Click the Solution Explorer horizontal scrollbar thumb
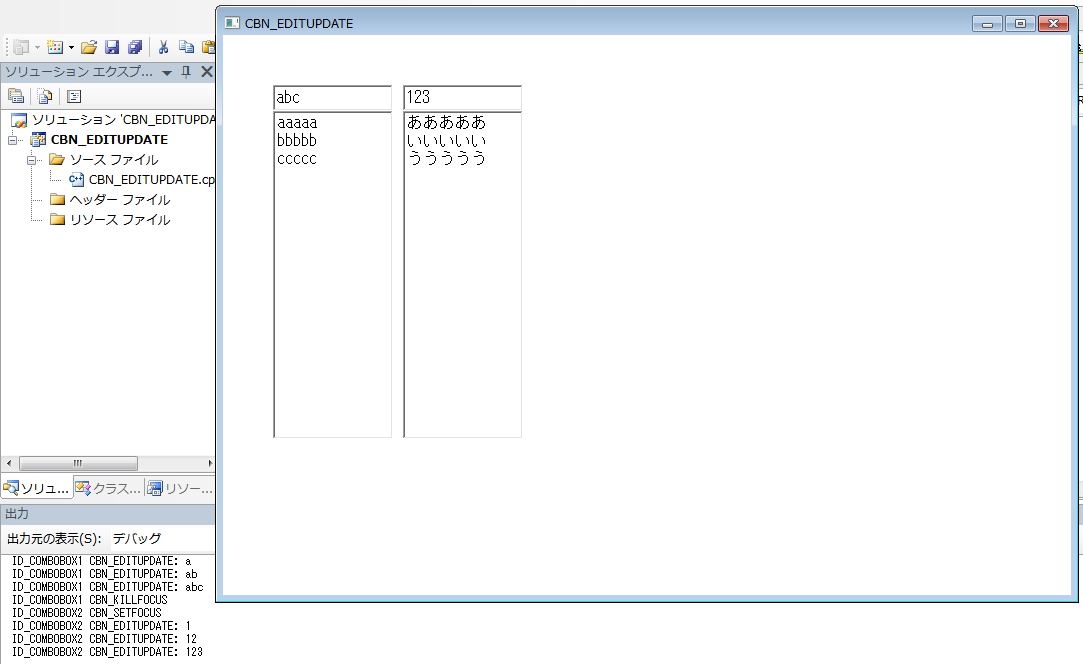This screenshot has height=664, width=1083. pyautogui.click(x=78, y=463)
